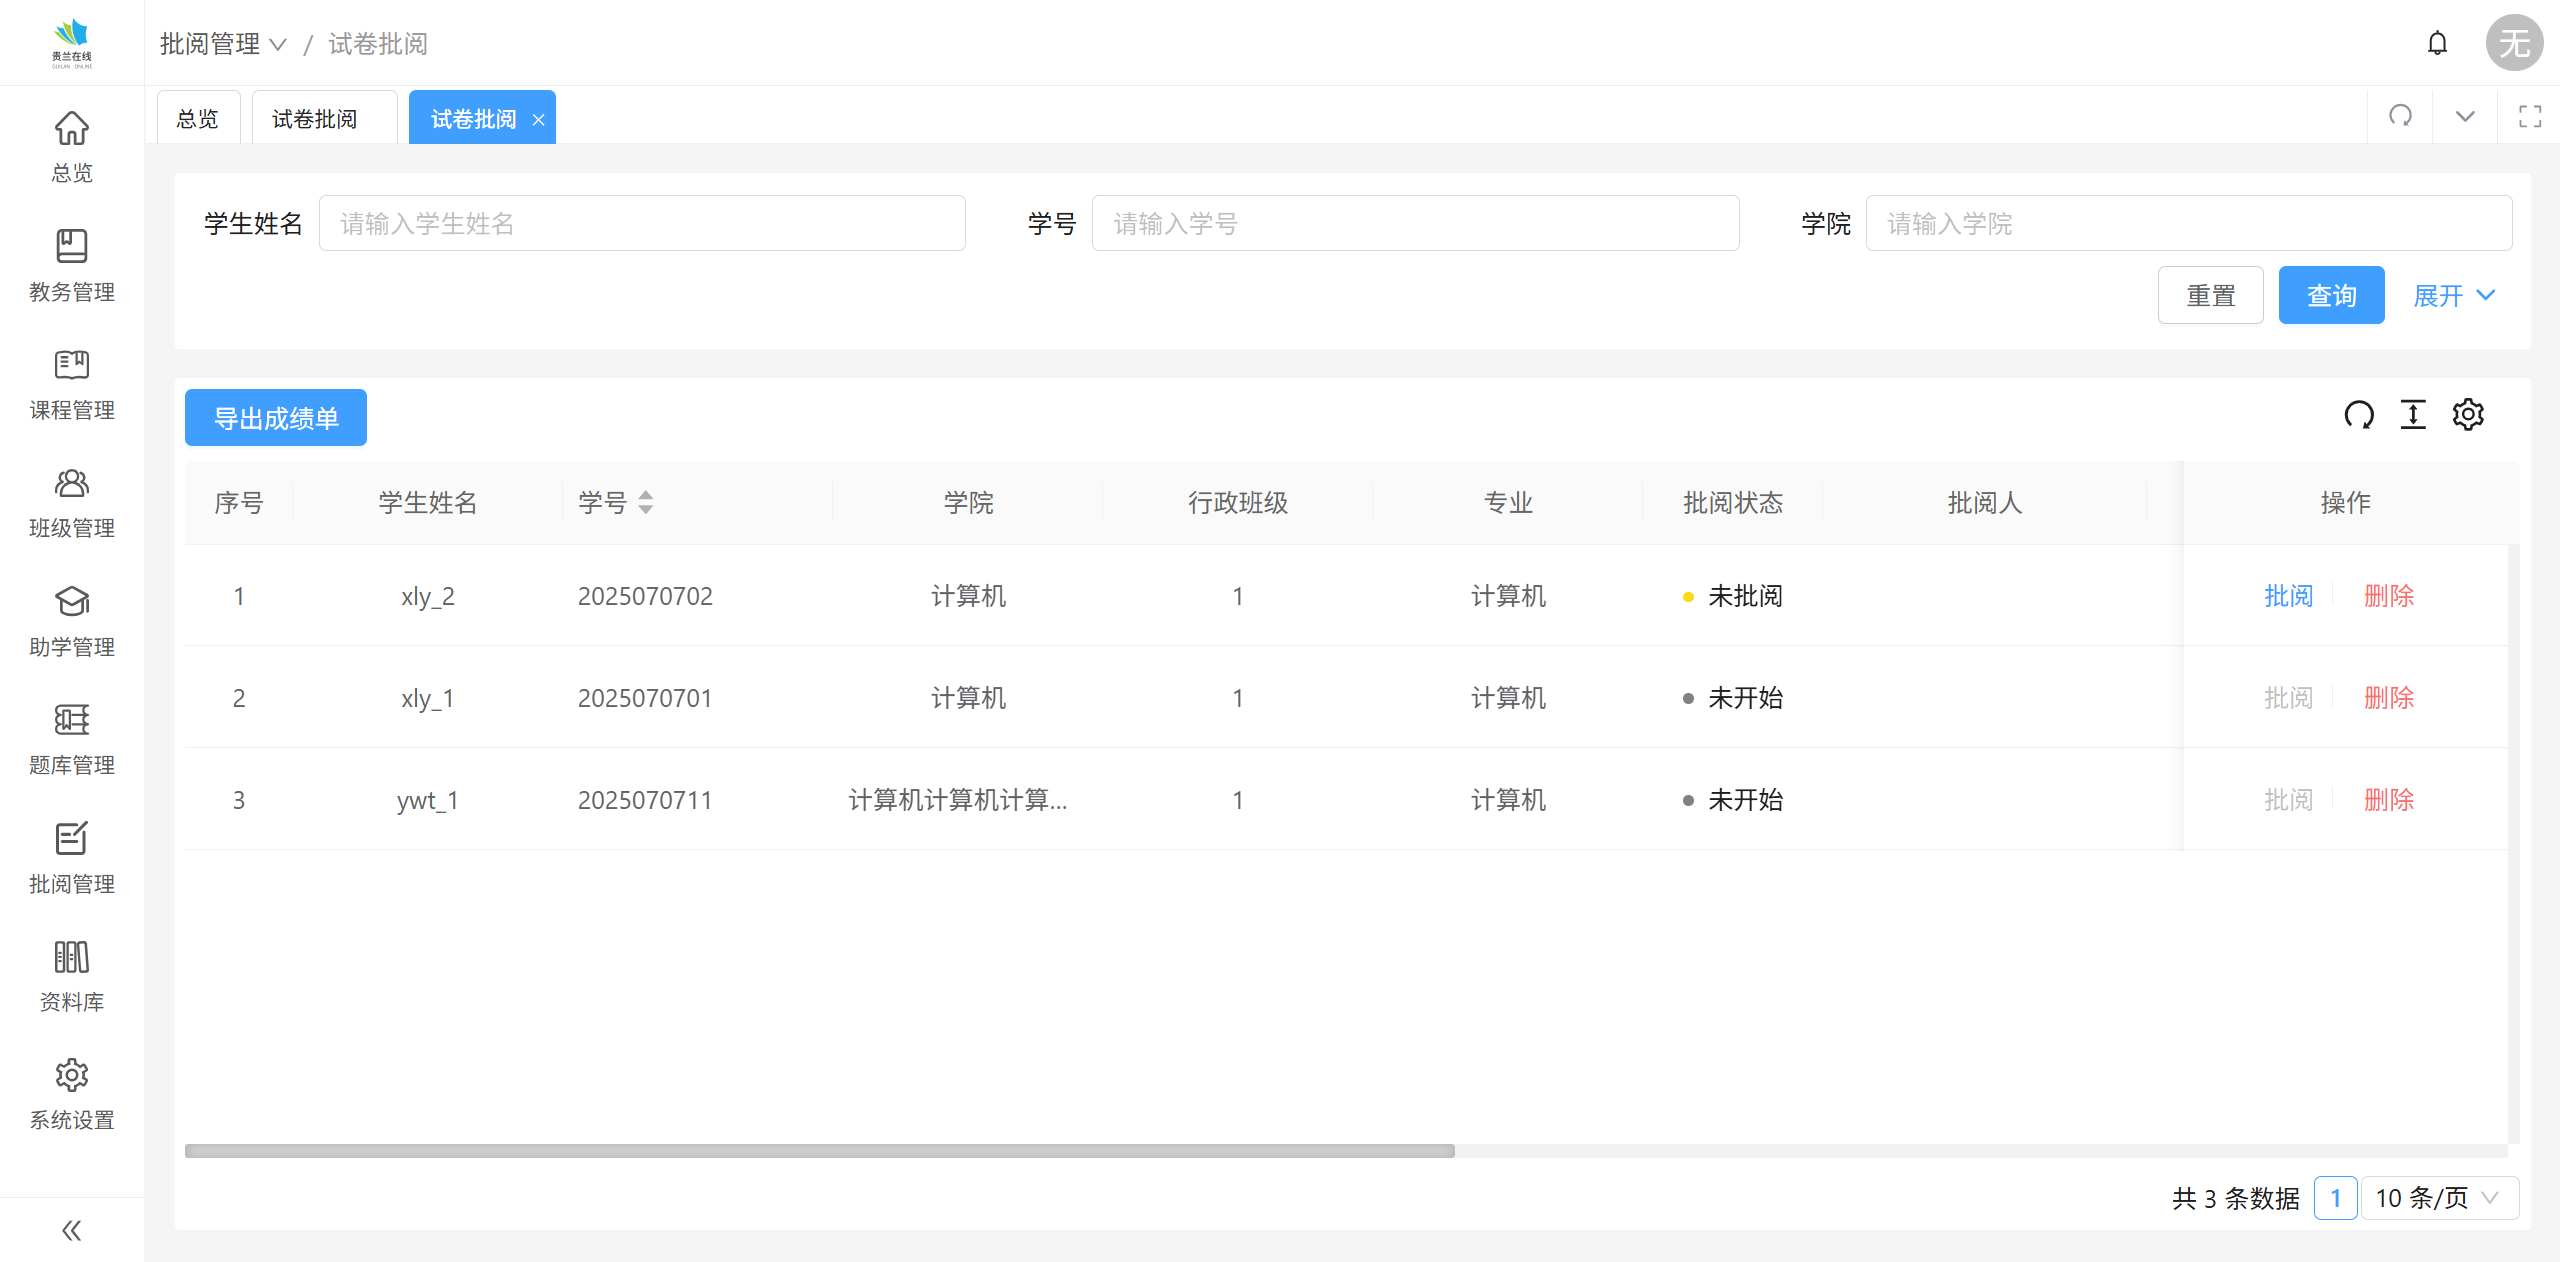
Task: Collapse the sidebar with double-arrow icon
Action: (x=71, y=1230)
